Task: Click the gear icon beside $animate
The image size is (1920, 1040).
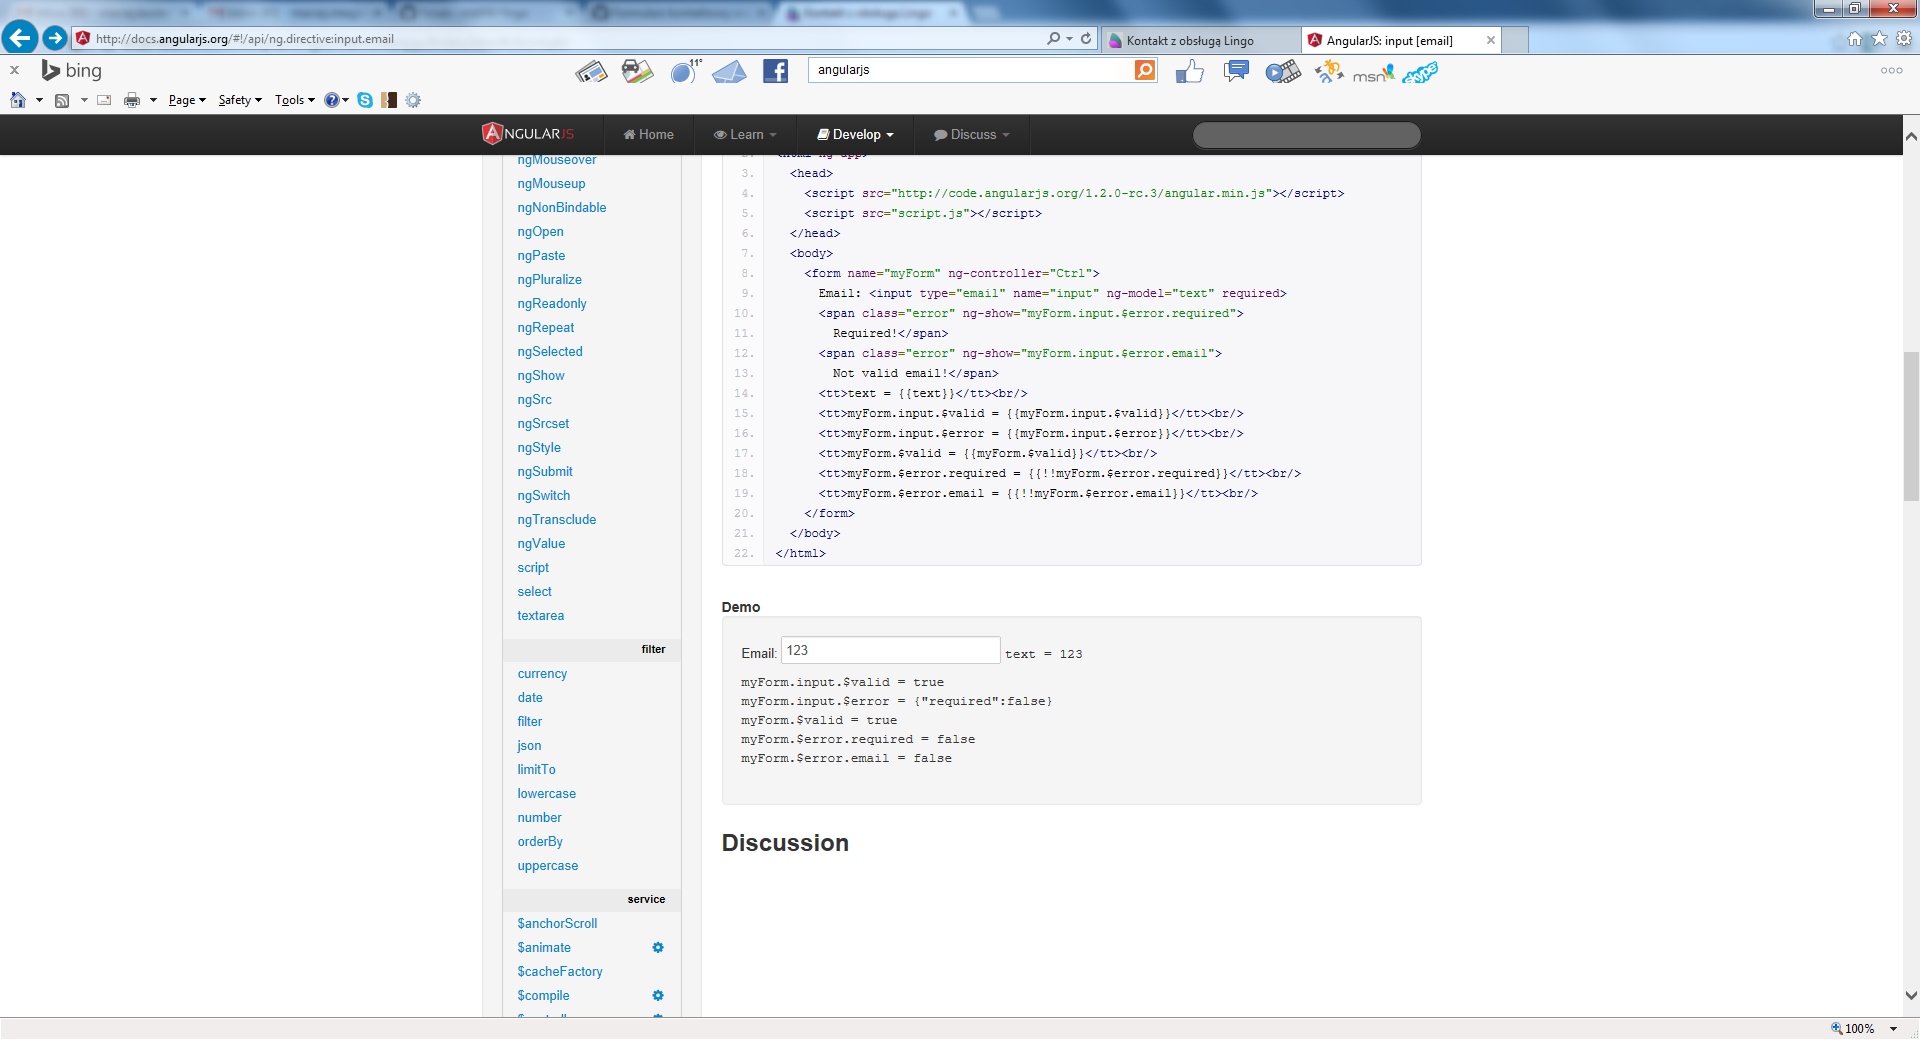Action: 658,948
